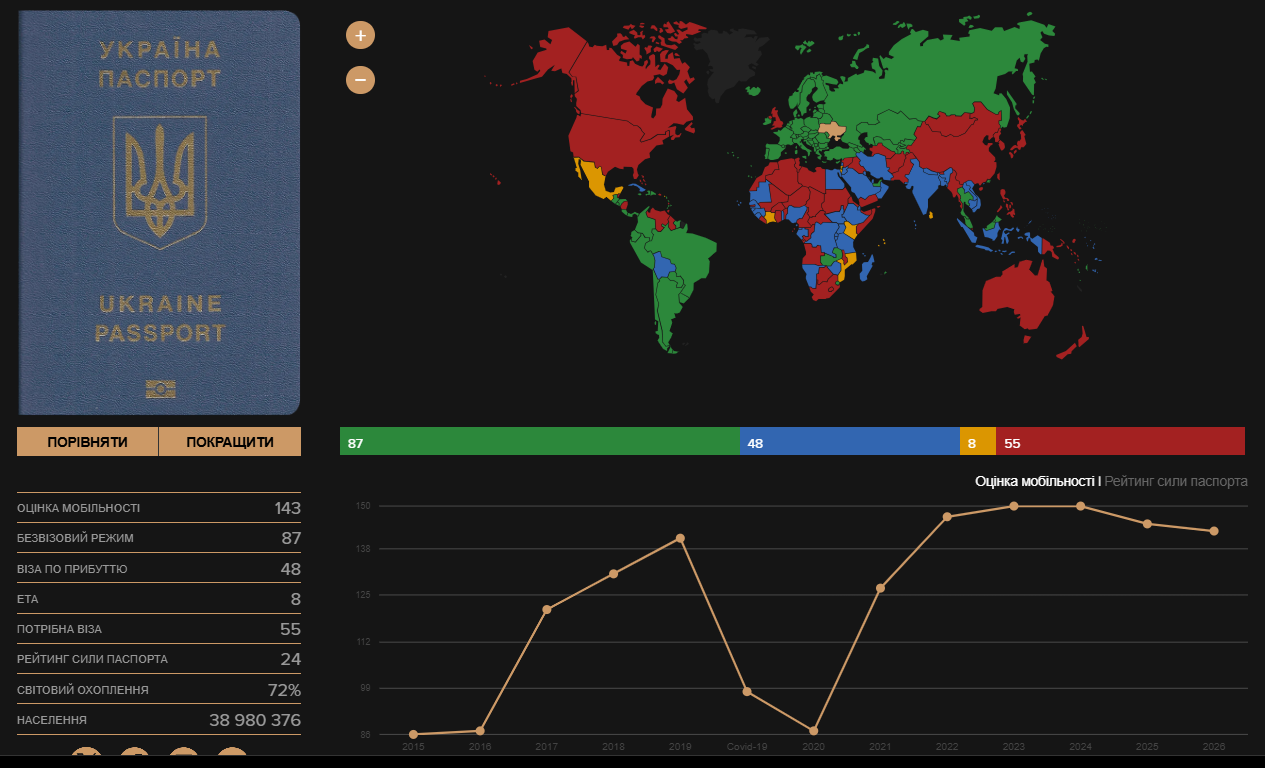Open the БЕЗВІЗОВИЙ РЕЖИМ stat row
The height and width of the screenshot is (768, 1265).
pyautogui.click(x=159, y=538)
